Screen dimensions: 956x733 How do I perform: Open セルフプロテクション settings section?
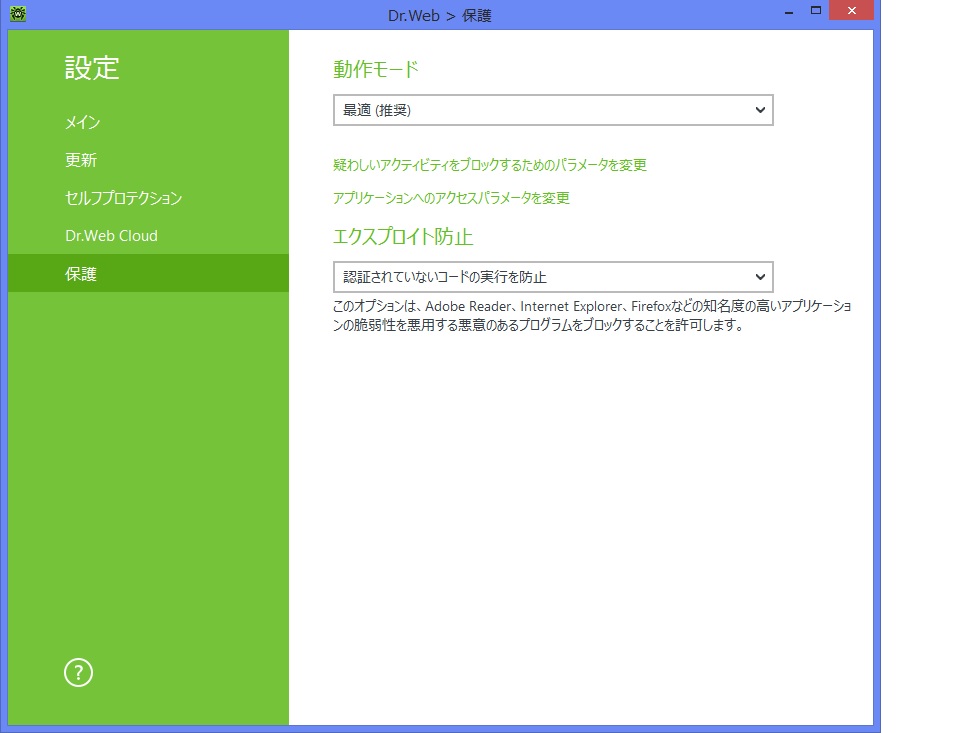124,198
